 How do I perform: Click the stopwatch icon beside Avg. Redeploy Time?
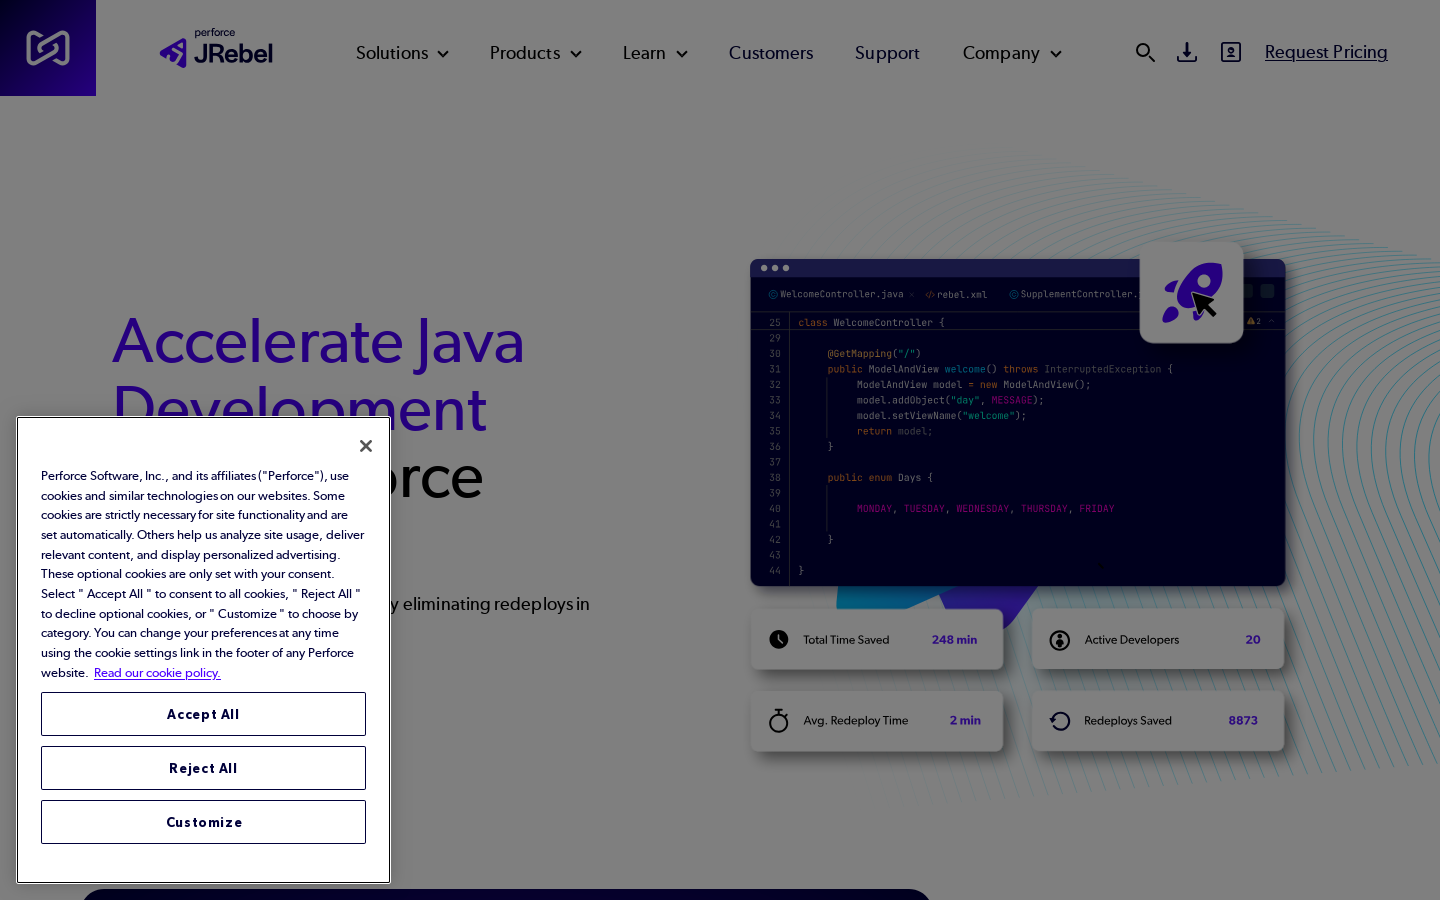[779, 720]
